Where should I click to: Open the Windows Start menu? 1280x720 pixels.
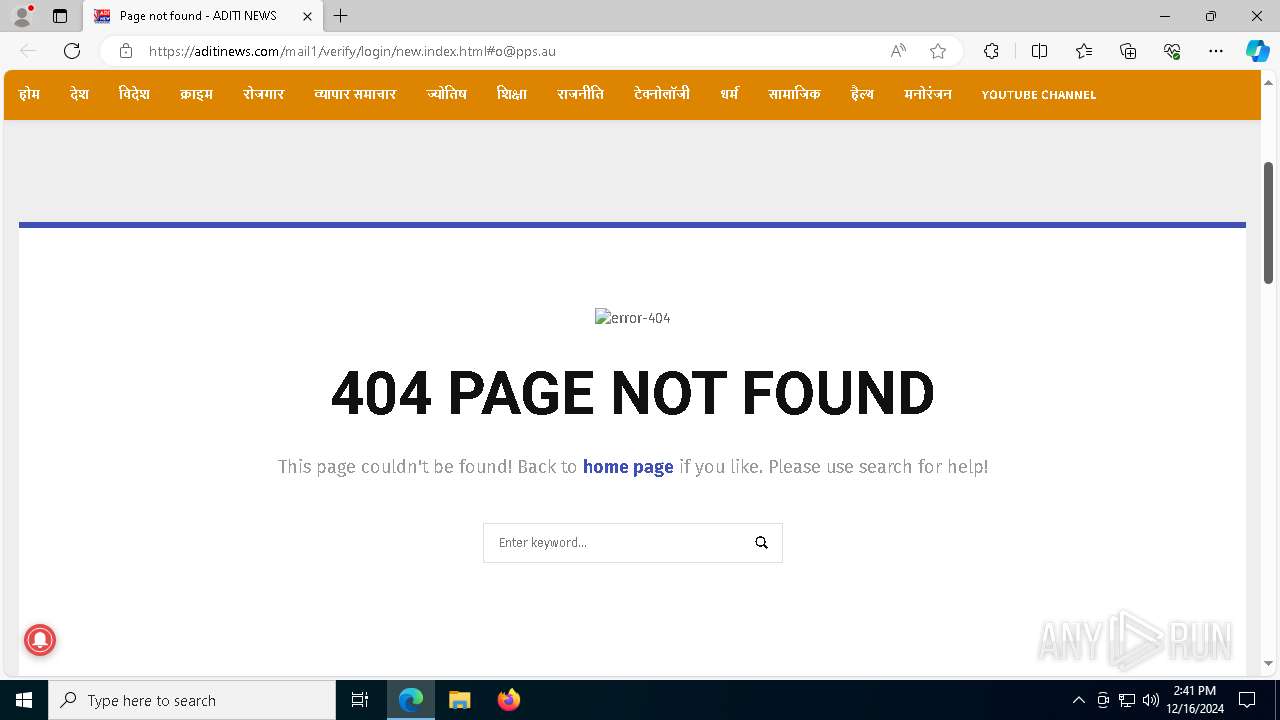tap(24, 700)
